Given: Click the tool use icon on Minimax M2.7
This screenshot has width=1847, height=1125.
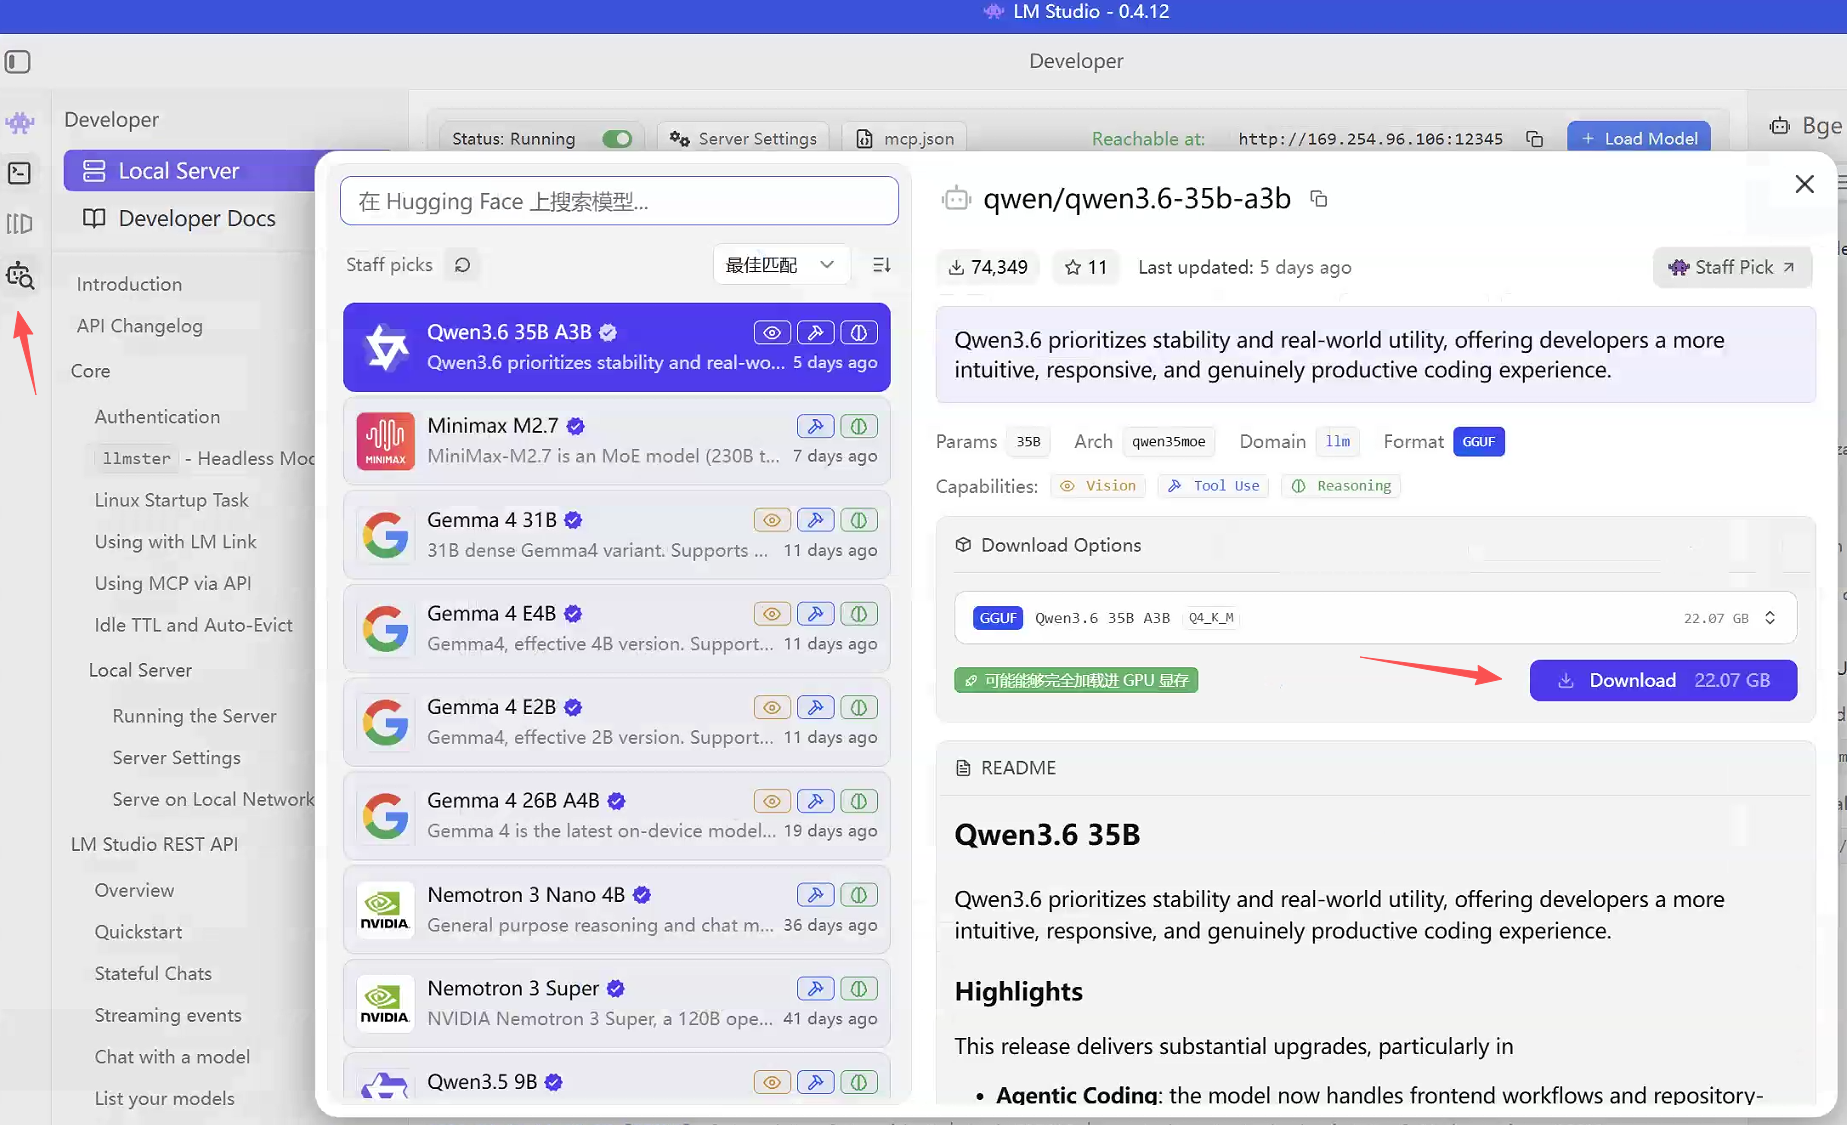Looking at the screenshot, I should coord(816,426).
